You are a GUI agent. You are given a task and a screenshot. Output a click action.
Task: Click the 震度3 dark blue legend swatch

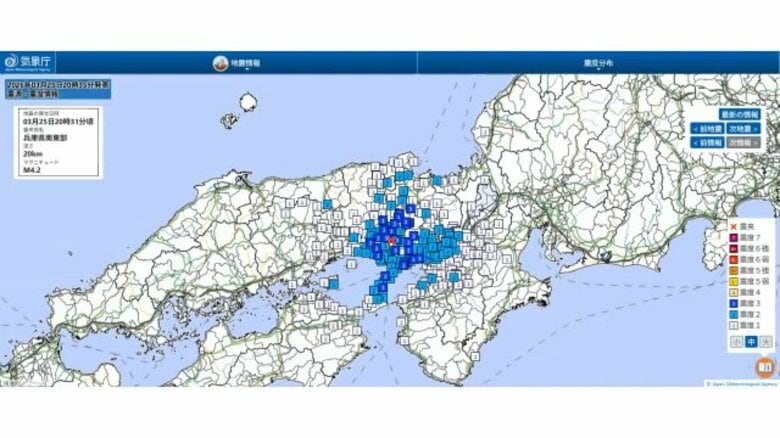(733, 304)
